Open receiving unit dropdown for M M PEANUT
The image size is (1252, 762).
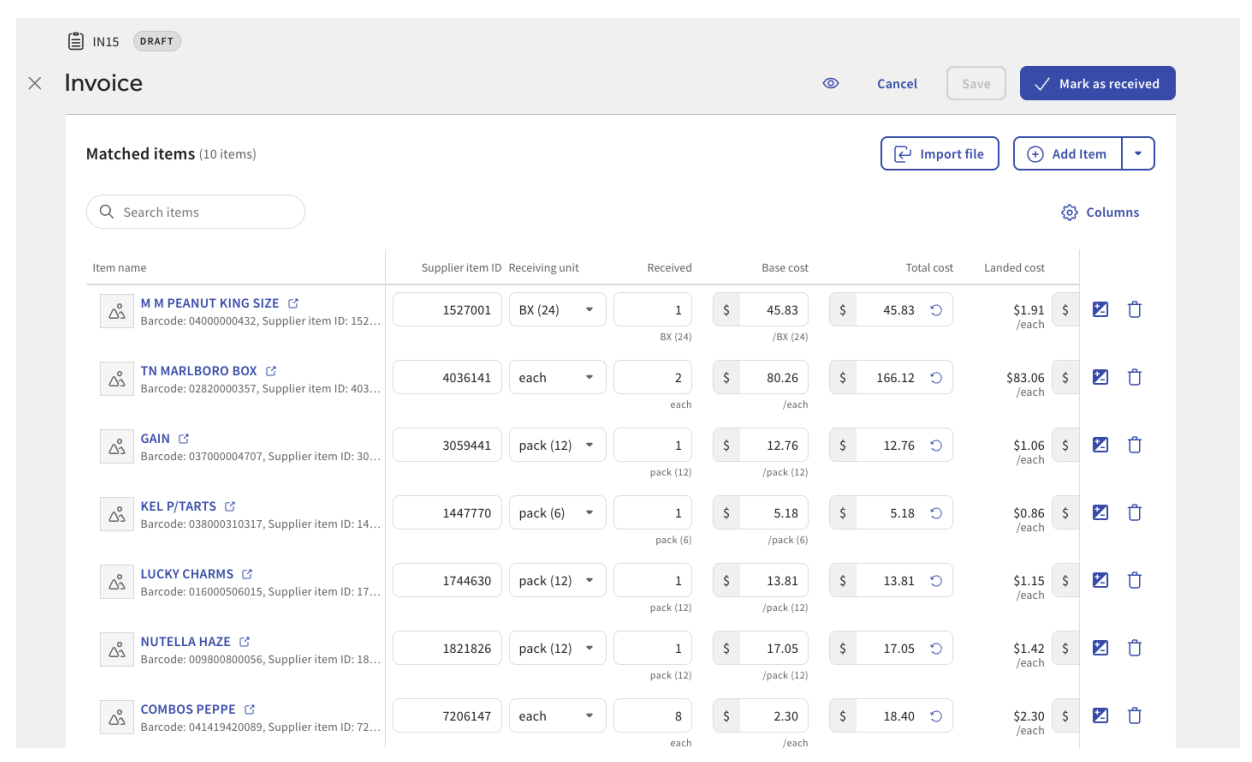coord(557,310)
